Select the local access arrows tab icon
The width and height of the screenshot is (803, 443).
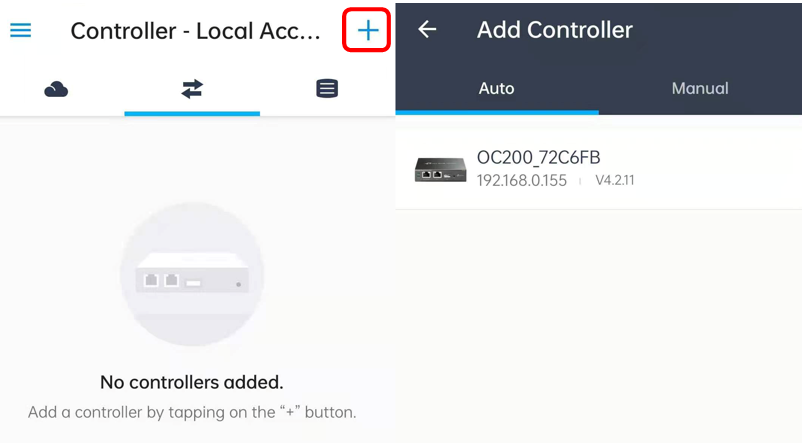point(192,89)
